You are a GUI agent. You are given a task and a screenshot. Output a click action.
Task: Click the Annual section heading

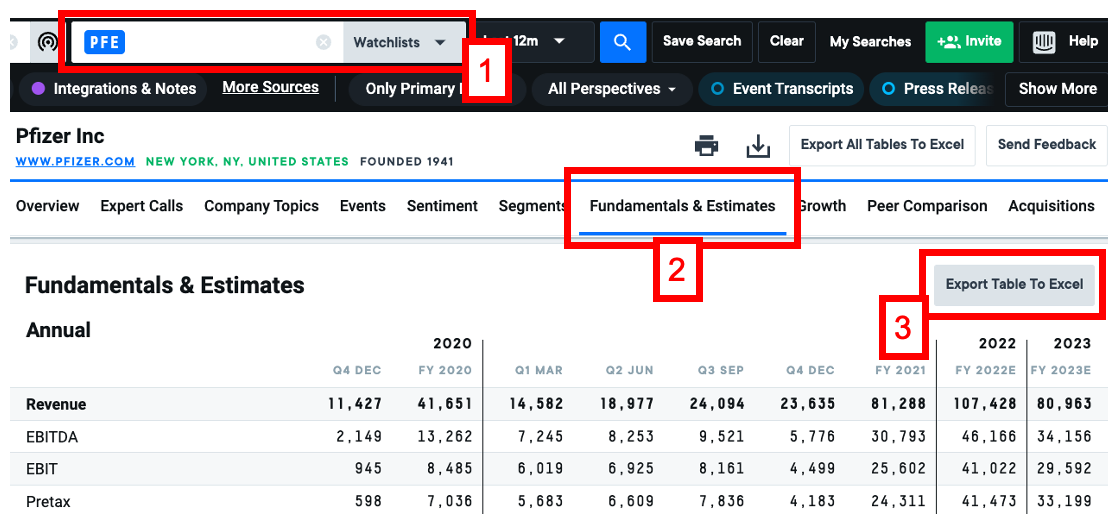point(58,331)
